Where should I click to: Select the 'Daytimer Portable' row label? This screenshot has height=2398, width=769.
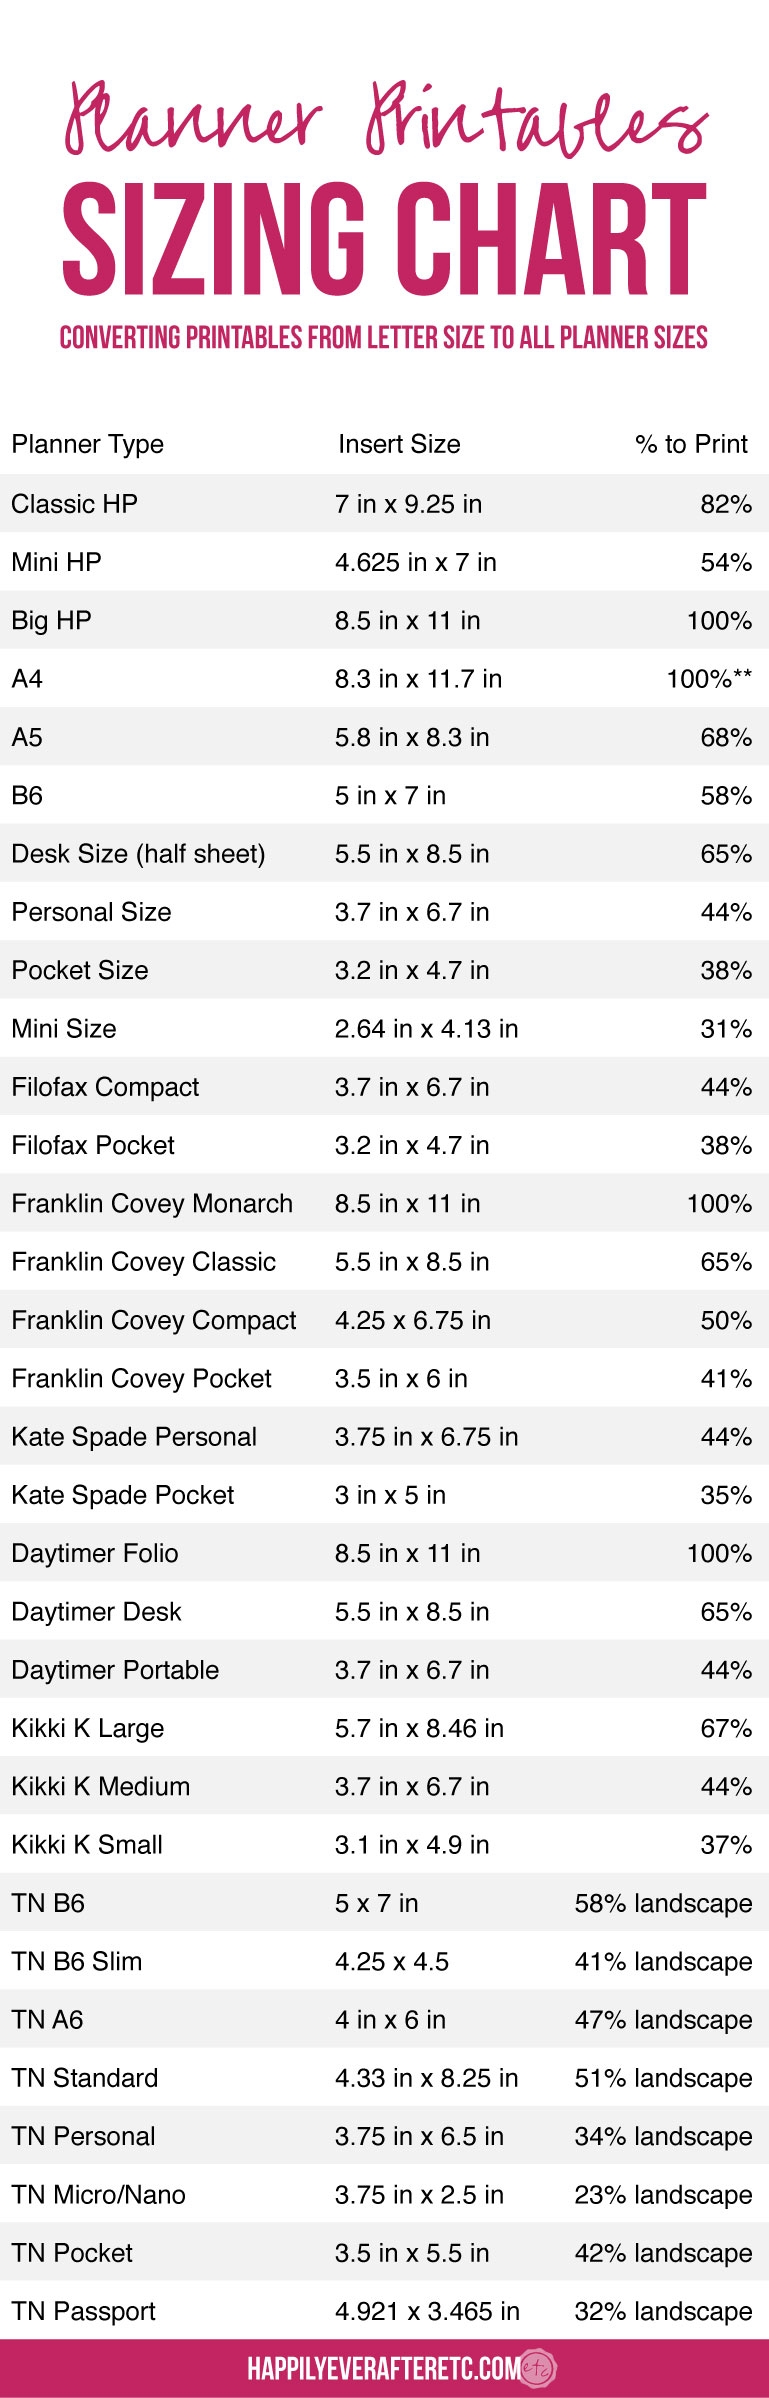click(x=115, y=1670)
